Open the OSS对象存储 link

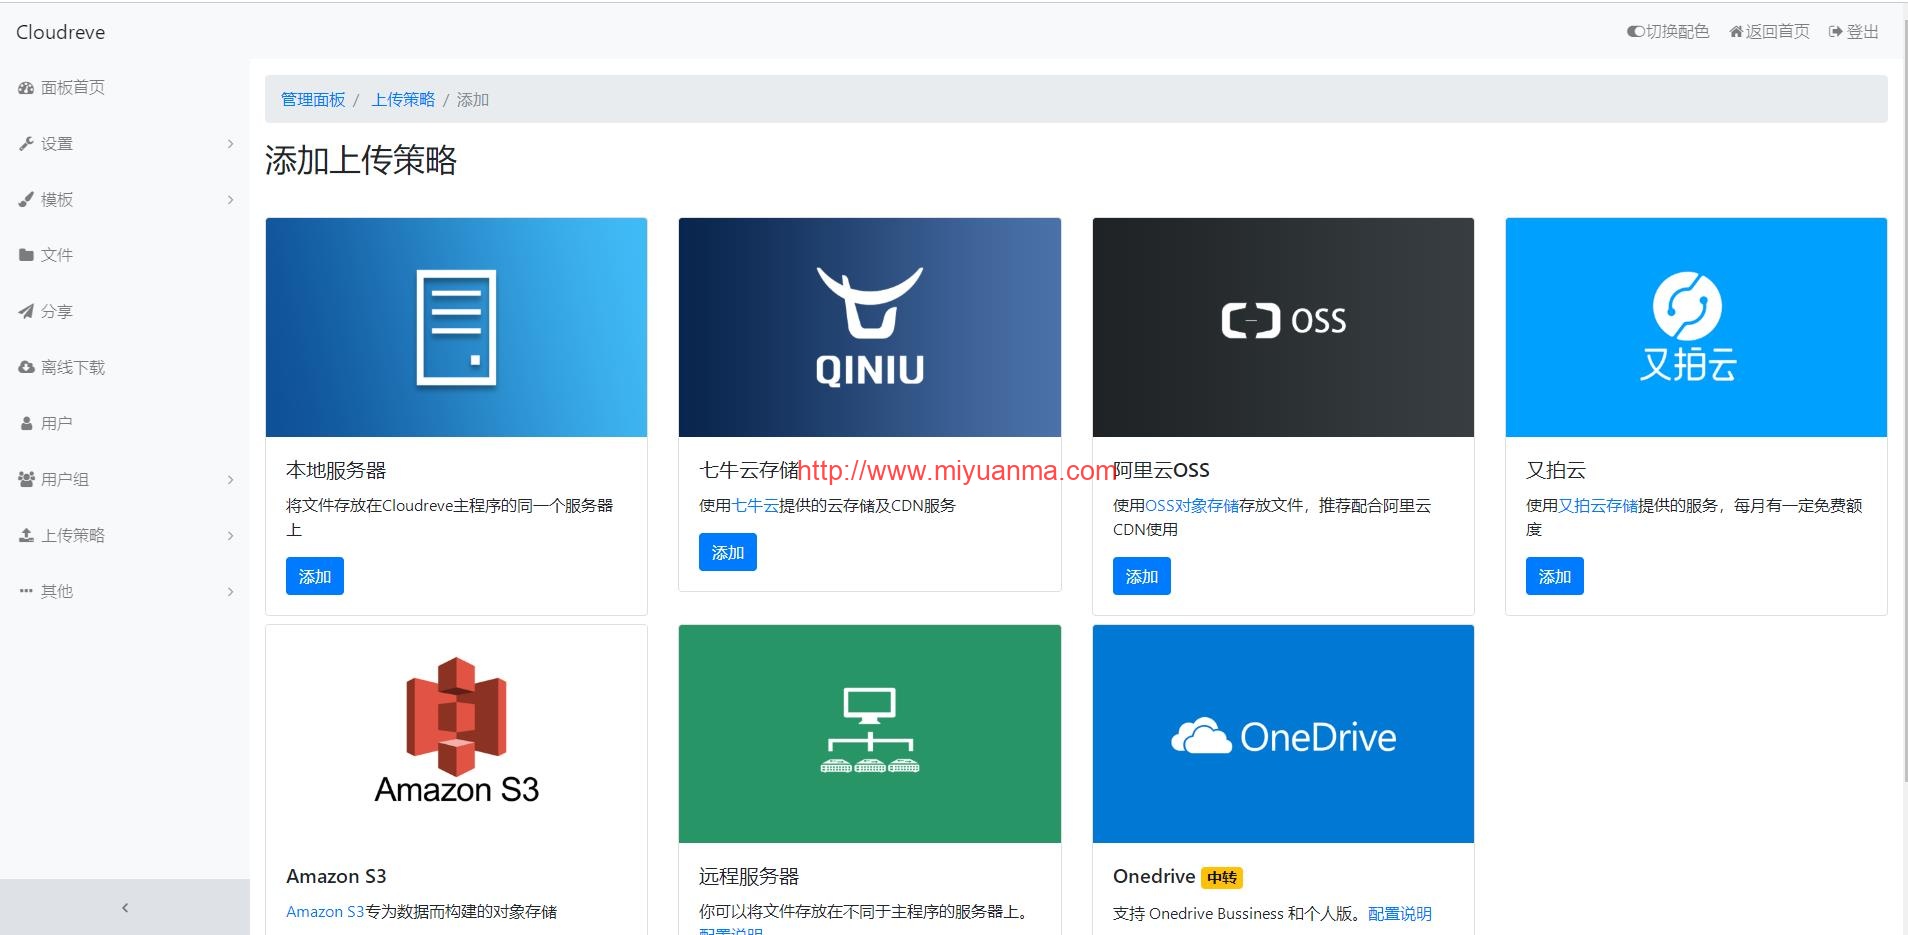pos(1192,506)
